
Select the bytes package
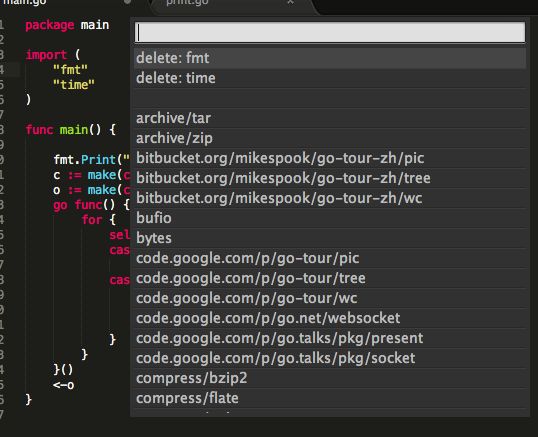click(330, 238)
